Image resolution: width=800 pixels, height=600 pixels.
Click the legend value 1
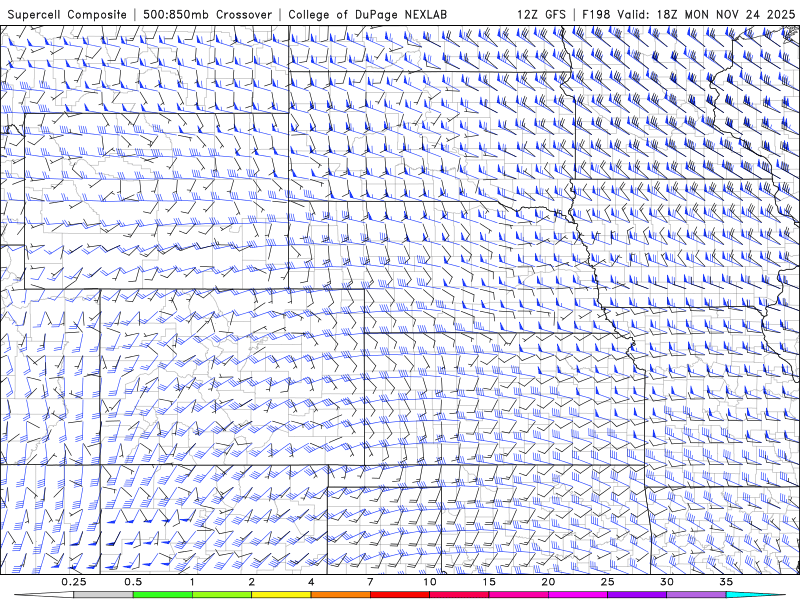(192, 582)
